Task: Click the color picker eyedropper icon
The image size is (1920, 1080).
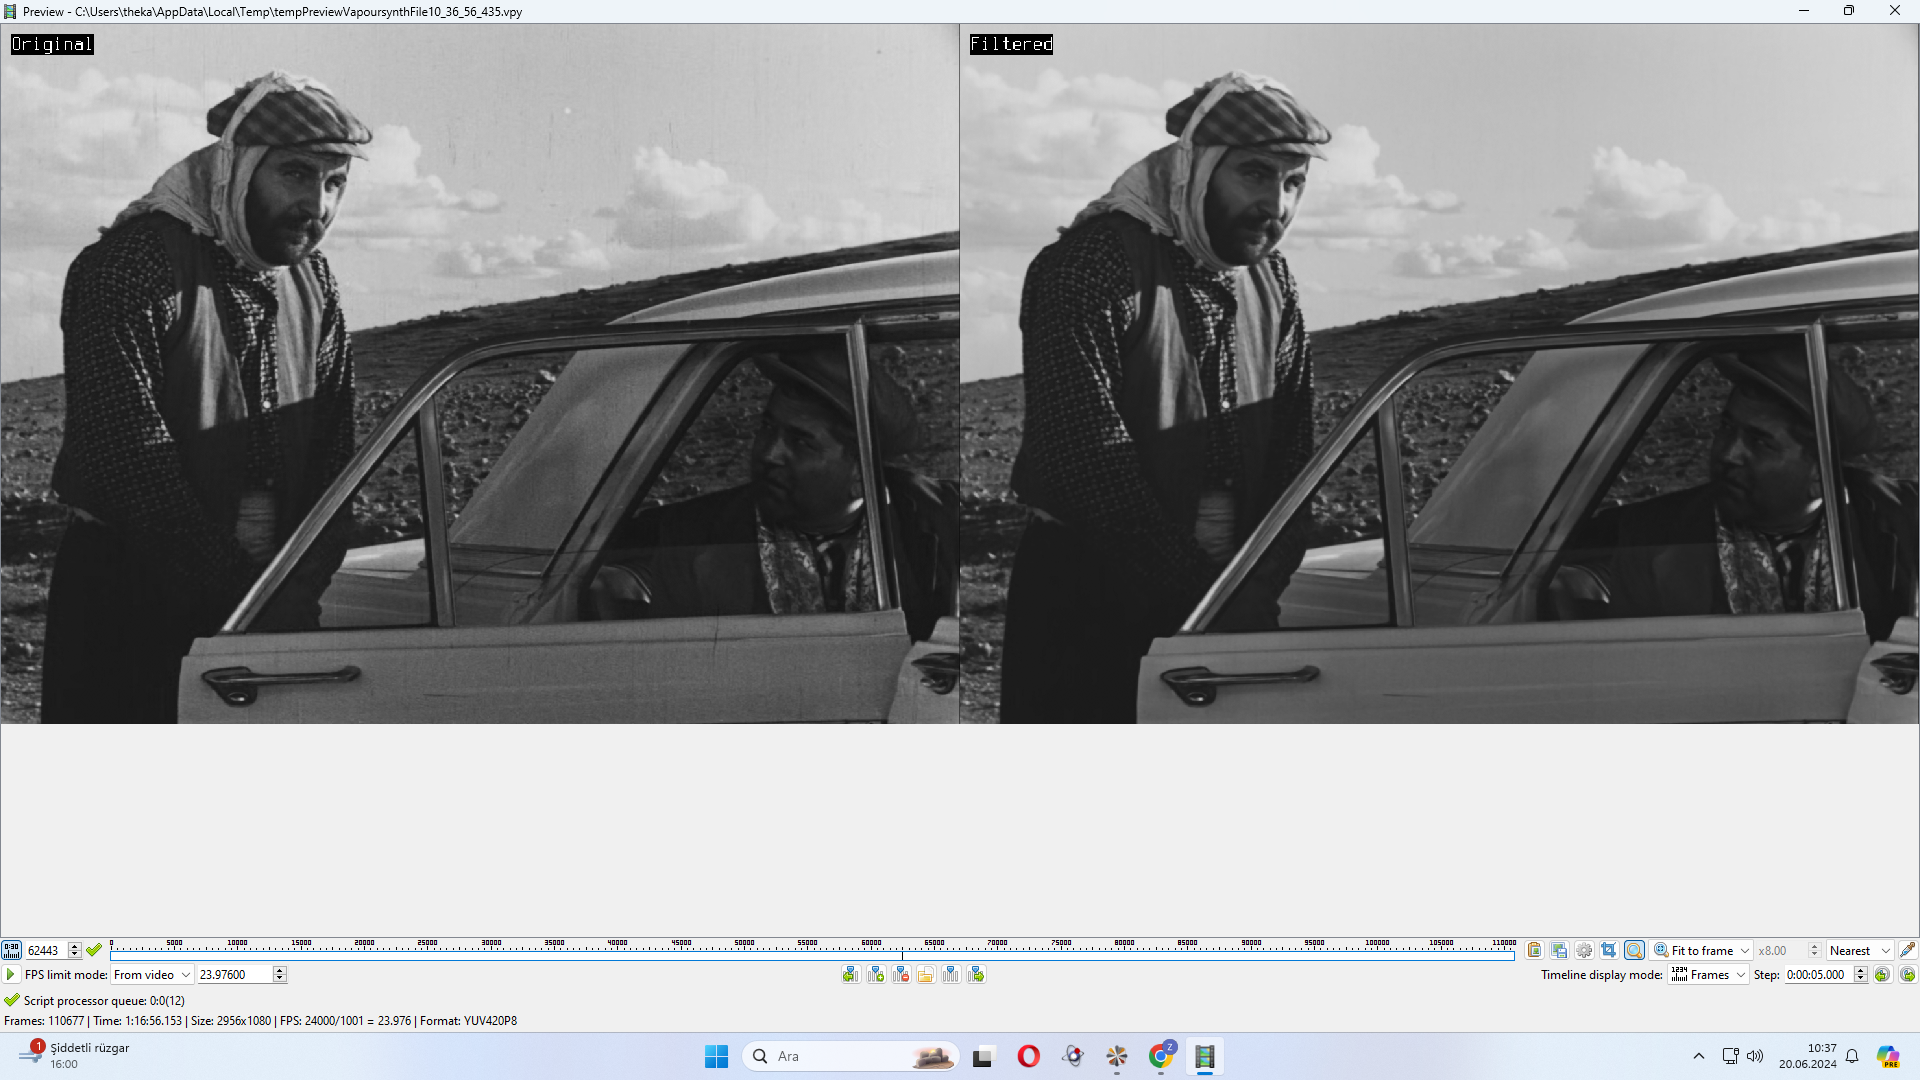Action: (1907, 951)
